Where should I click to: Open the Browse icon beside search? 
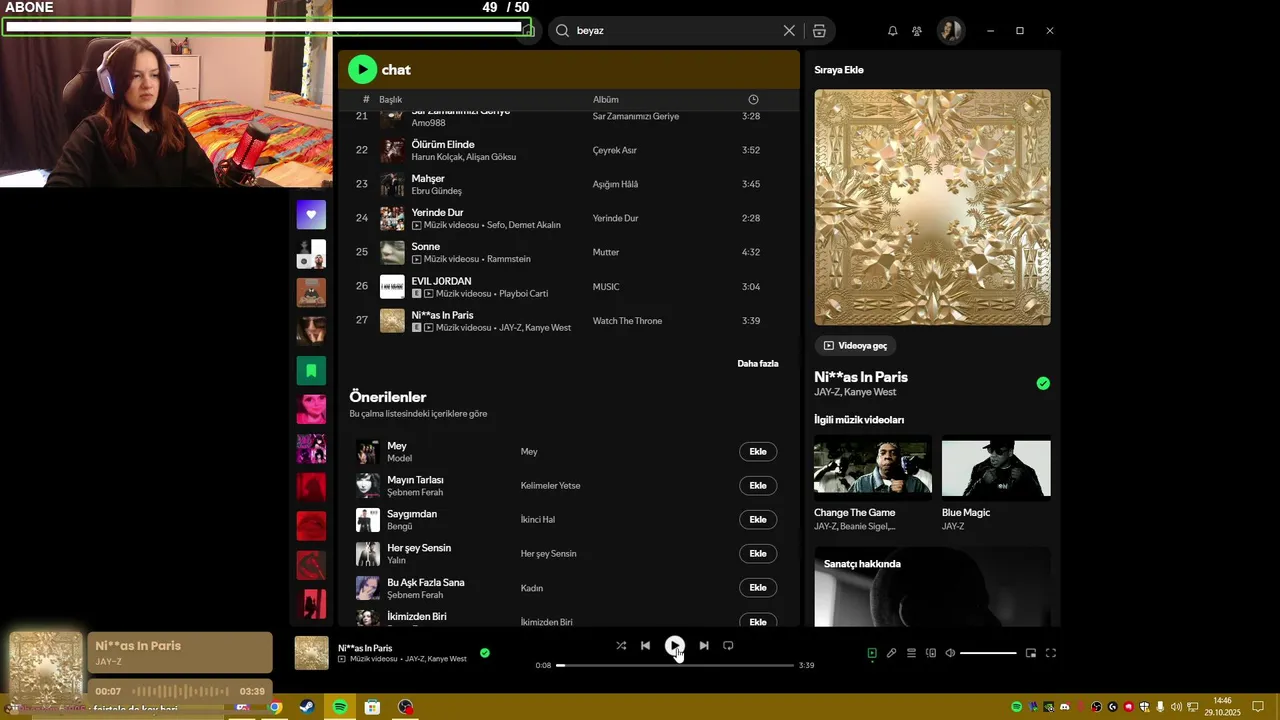(819, 31)
